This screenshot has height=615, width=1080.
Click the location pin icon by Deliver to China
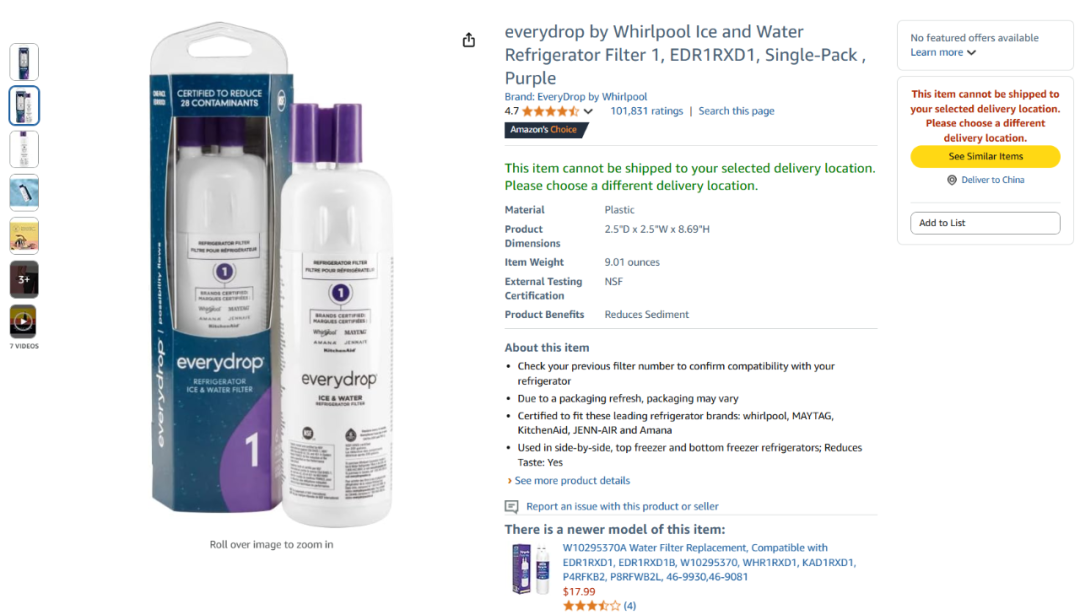(951, 180)
